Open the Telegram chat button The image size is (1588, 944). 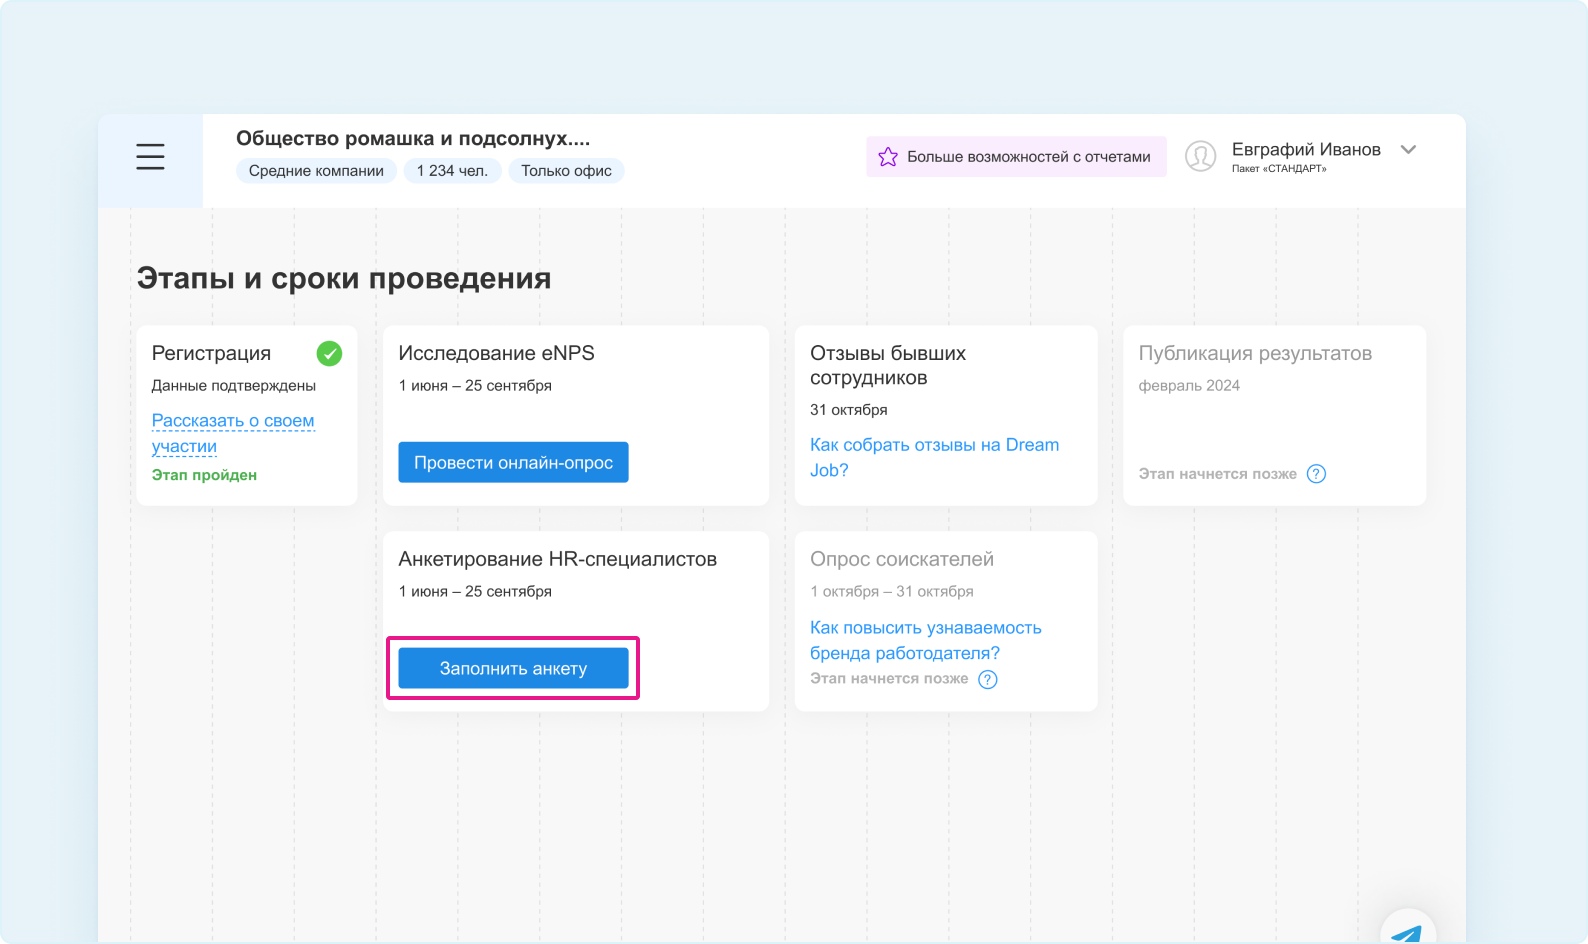1408,930
